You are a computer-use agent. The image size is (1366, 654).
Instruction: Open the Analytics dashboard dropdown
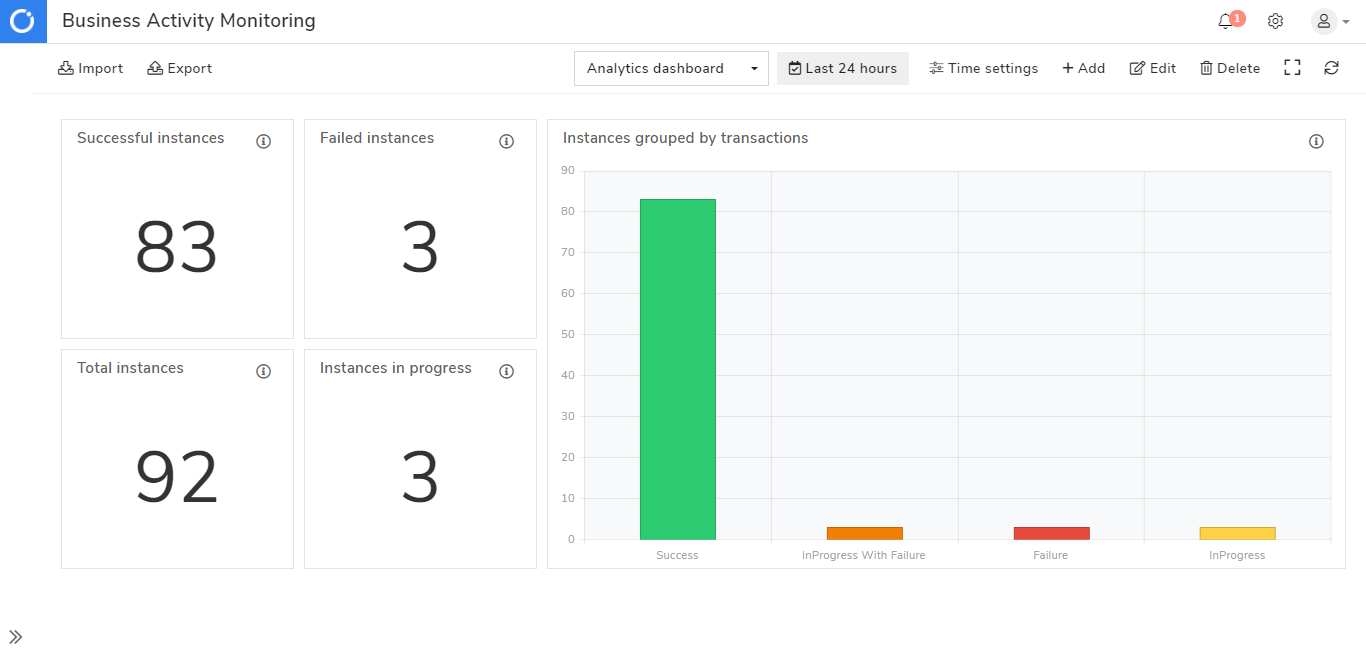tap(671, 68)
